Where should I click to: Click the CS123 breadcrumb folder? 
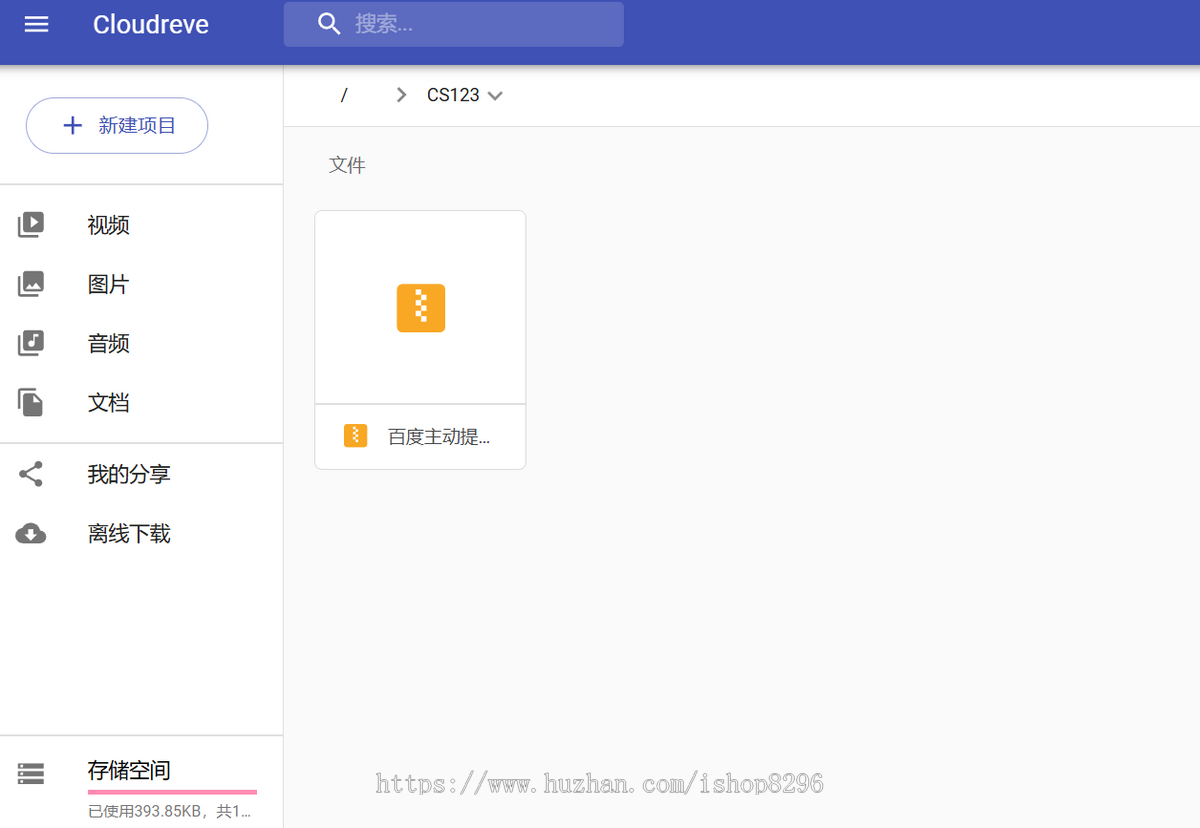pos(453,95)
